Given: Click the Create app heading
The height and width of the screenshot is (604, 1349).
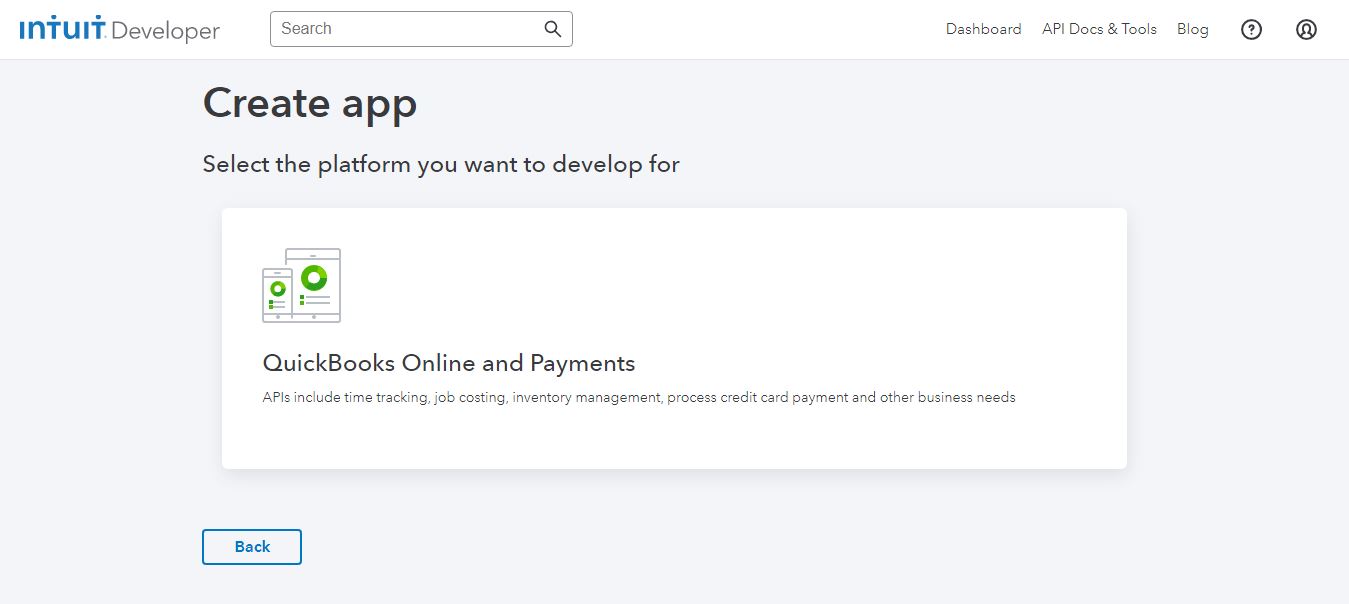Looking at the screenshot, I should (x=310, y=104).
